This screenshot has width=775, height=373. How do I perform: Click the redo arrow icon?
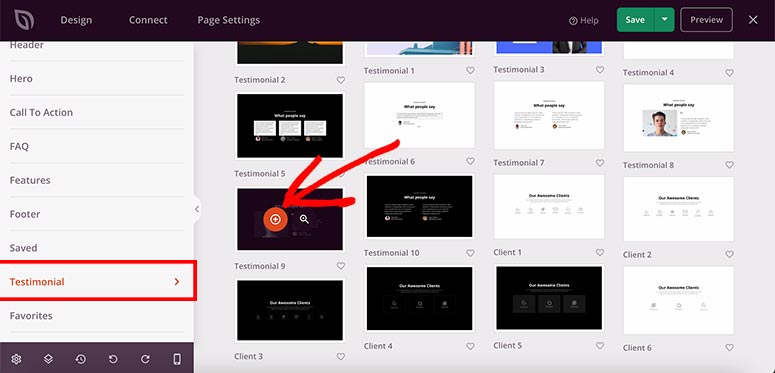point(145,359)
